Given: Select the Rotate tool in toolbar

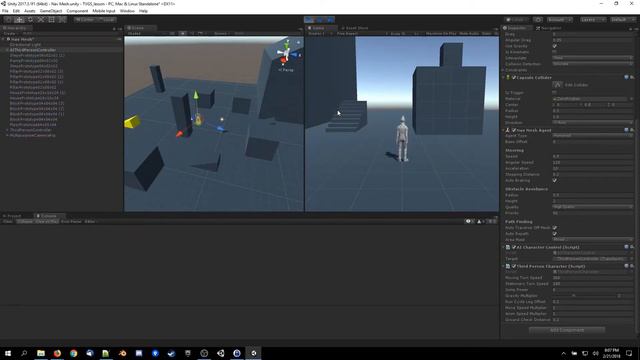Looking at the screenshot, I should [x=30, y=20].
